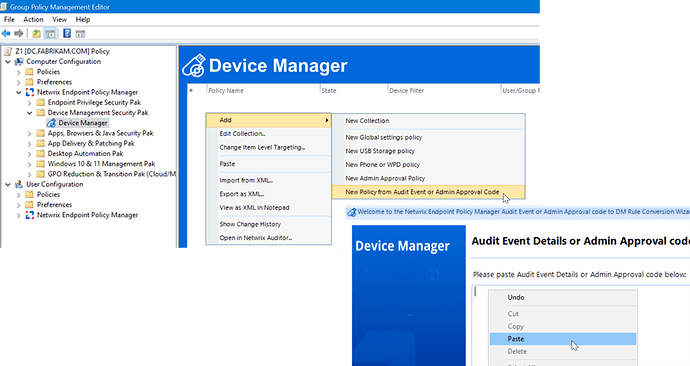Screen dimensions: 690x366
Task: Open the File menu
Action: point(9,19)
